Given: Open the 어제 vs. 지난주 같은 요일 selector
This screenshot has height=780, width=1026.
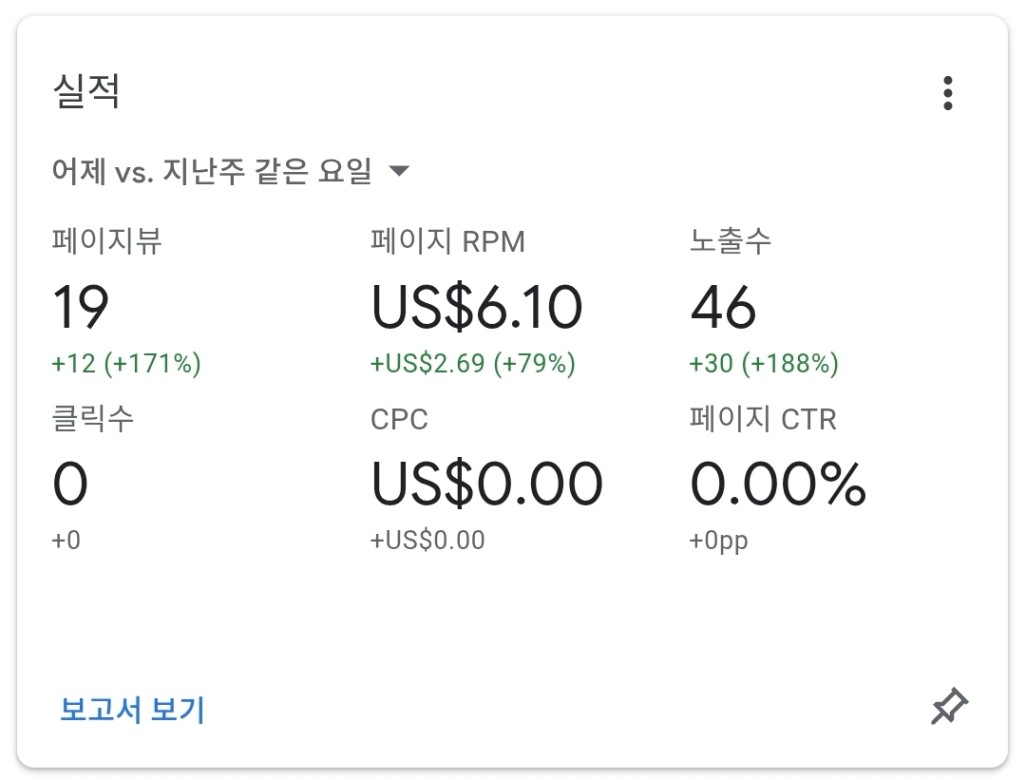Looking at the screenshot, I should [230, 171].
